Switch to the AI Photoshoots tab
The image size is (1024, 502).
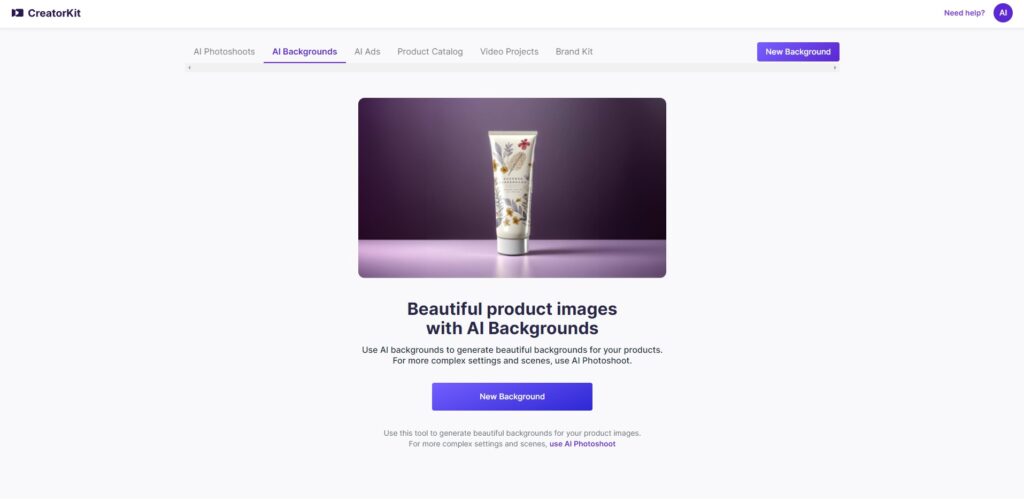[224, 52]
